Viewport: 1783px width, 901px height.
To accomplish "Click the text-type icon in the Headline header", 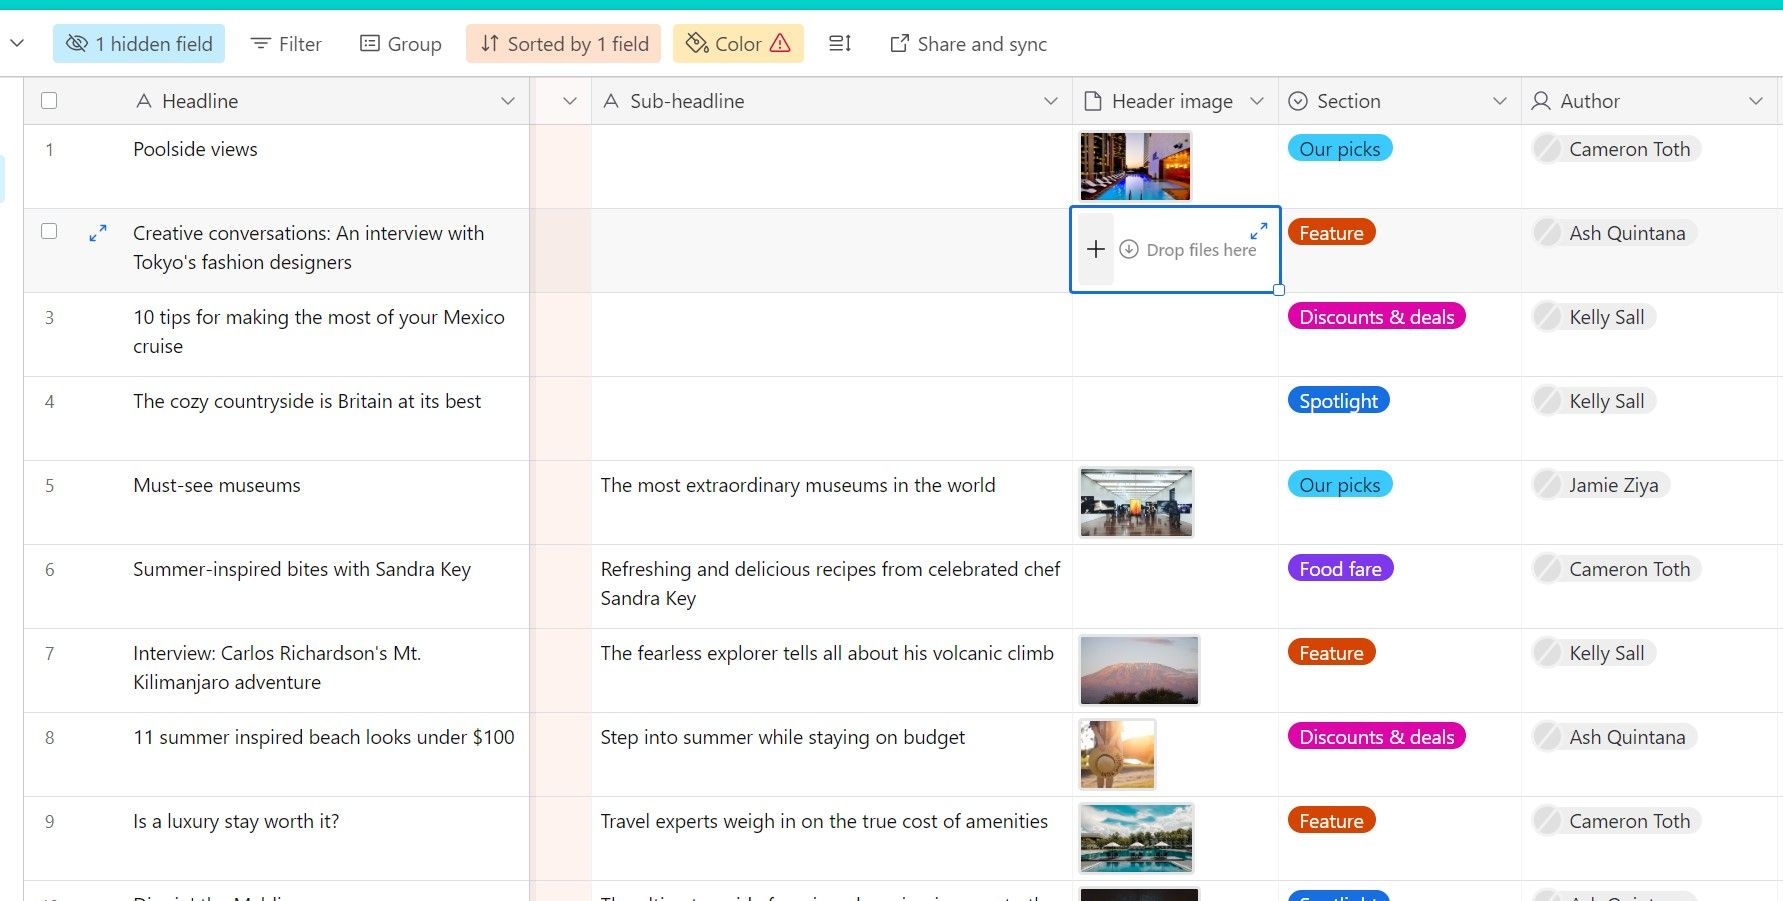I will click(146, 100).
